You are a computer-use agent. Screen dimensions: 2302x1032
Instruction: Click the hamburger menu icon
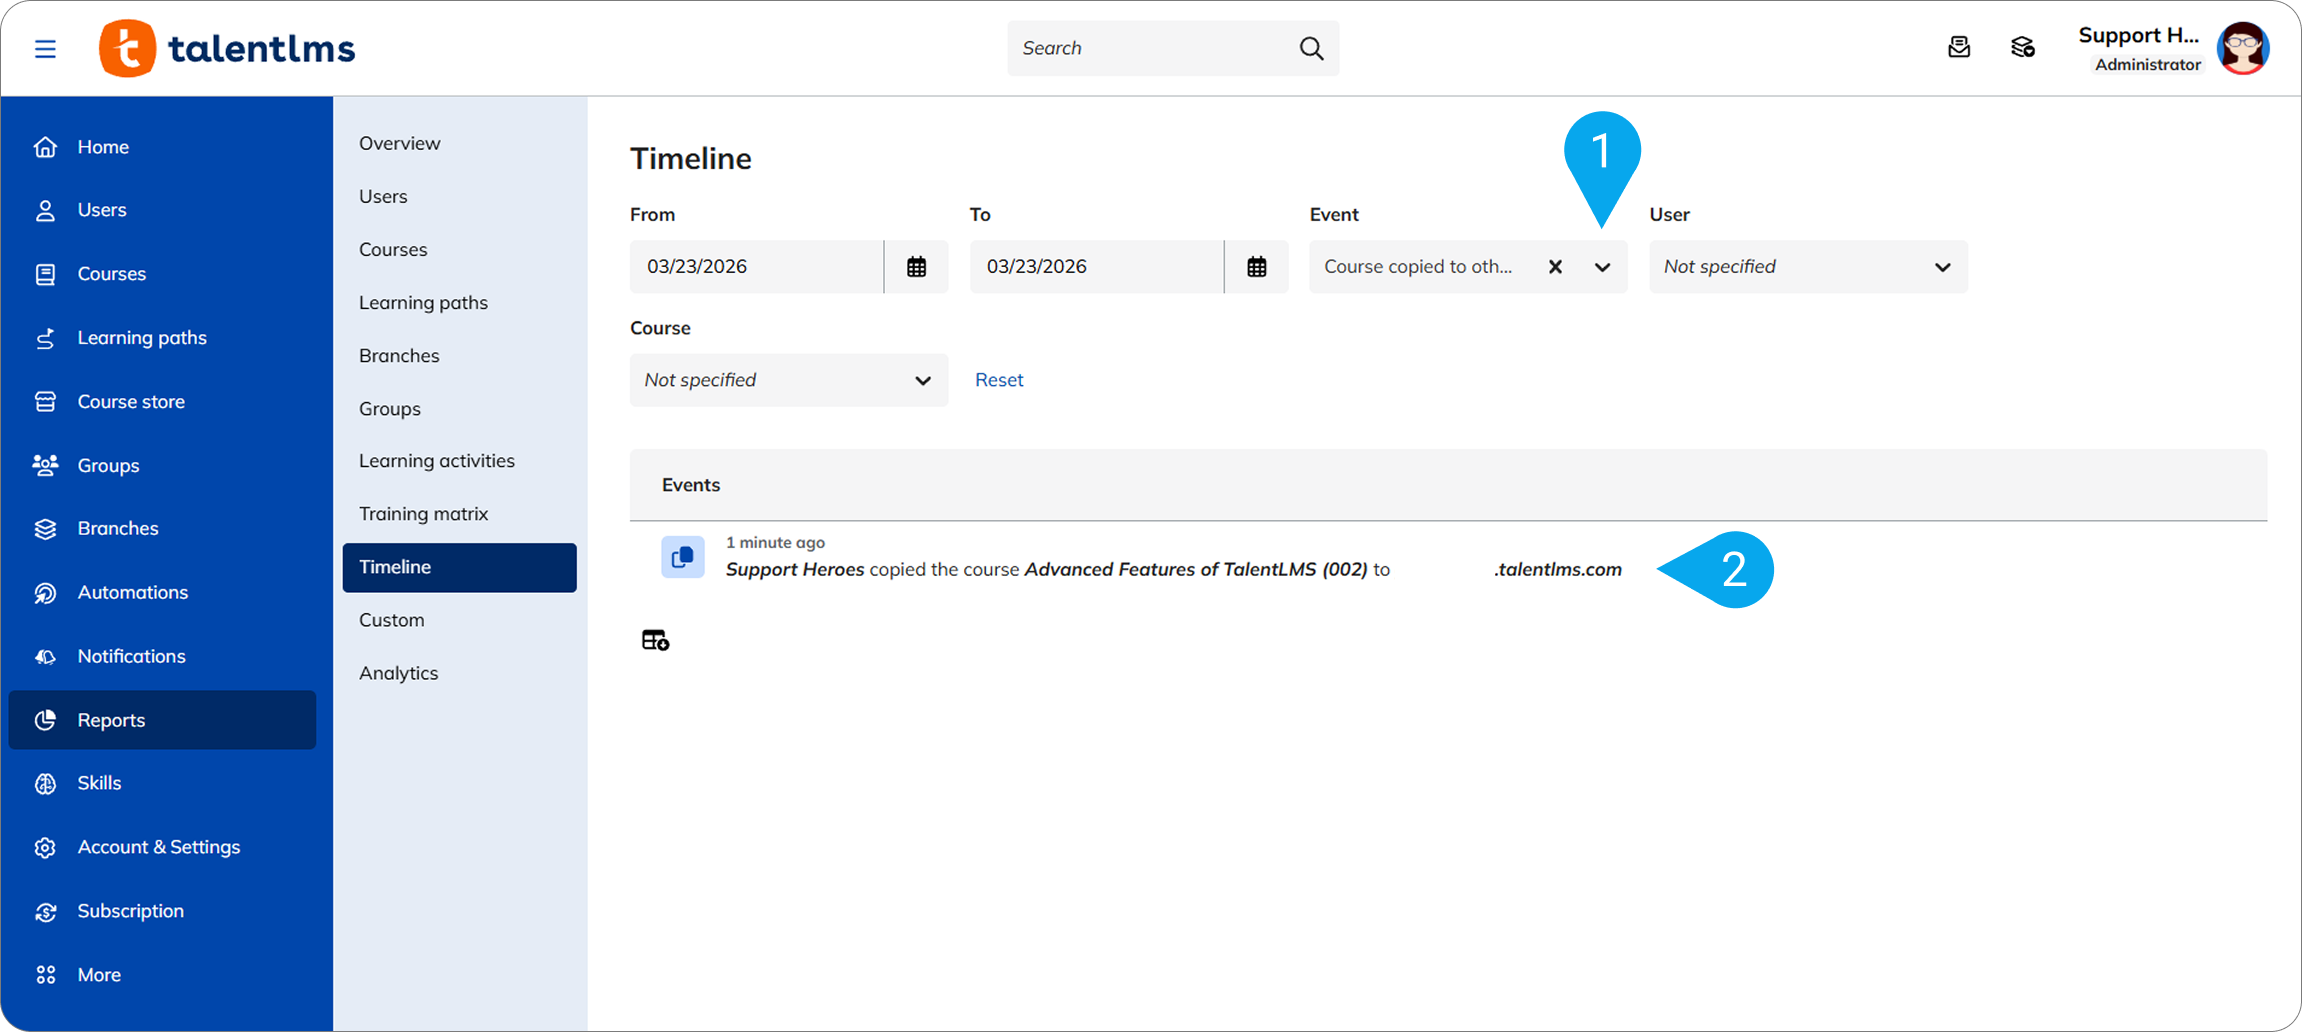45,49
